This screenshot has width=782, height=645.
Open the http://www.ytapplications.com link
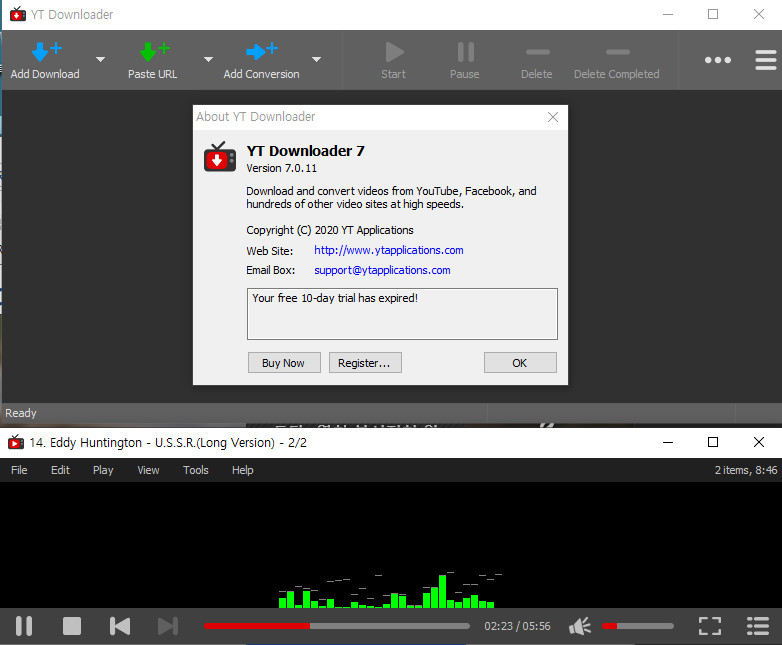point(389,250)
